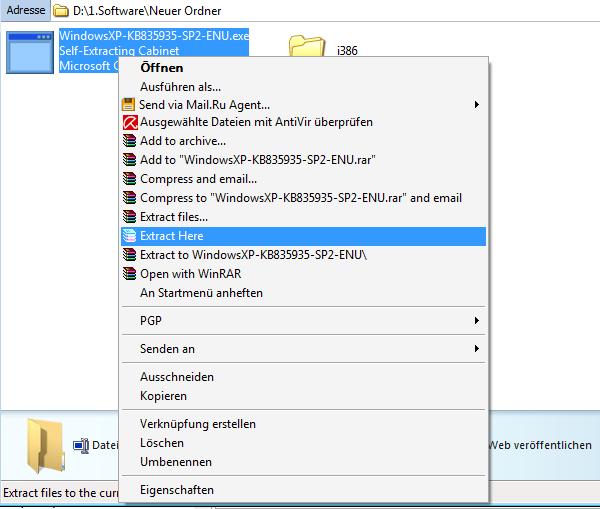600x509 pixels.
Task: Select the WindowsXP-KB835935 executable file icon
Action: click(x=30, y=52)
